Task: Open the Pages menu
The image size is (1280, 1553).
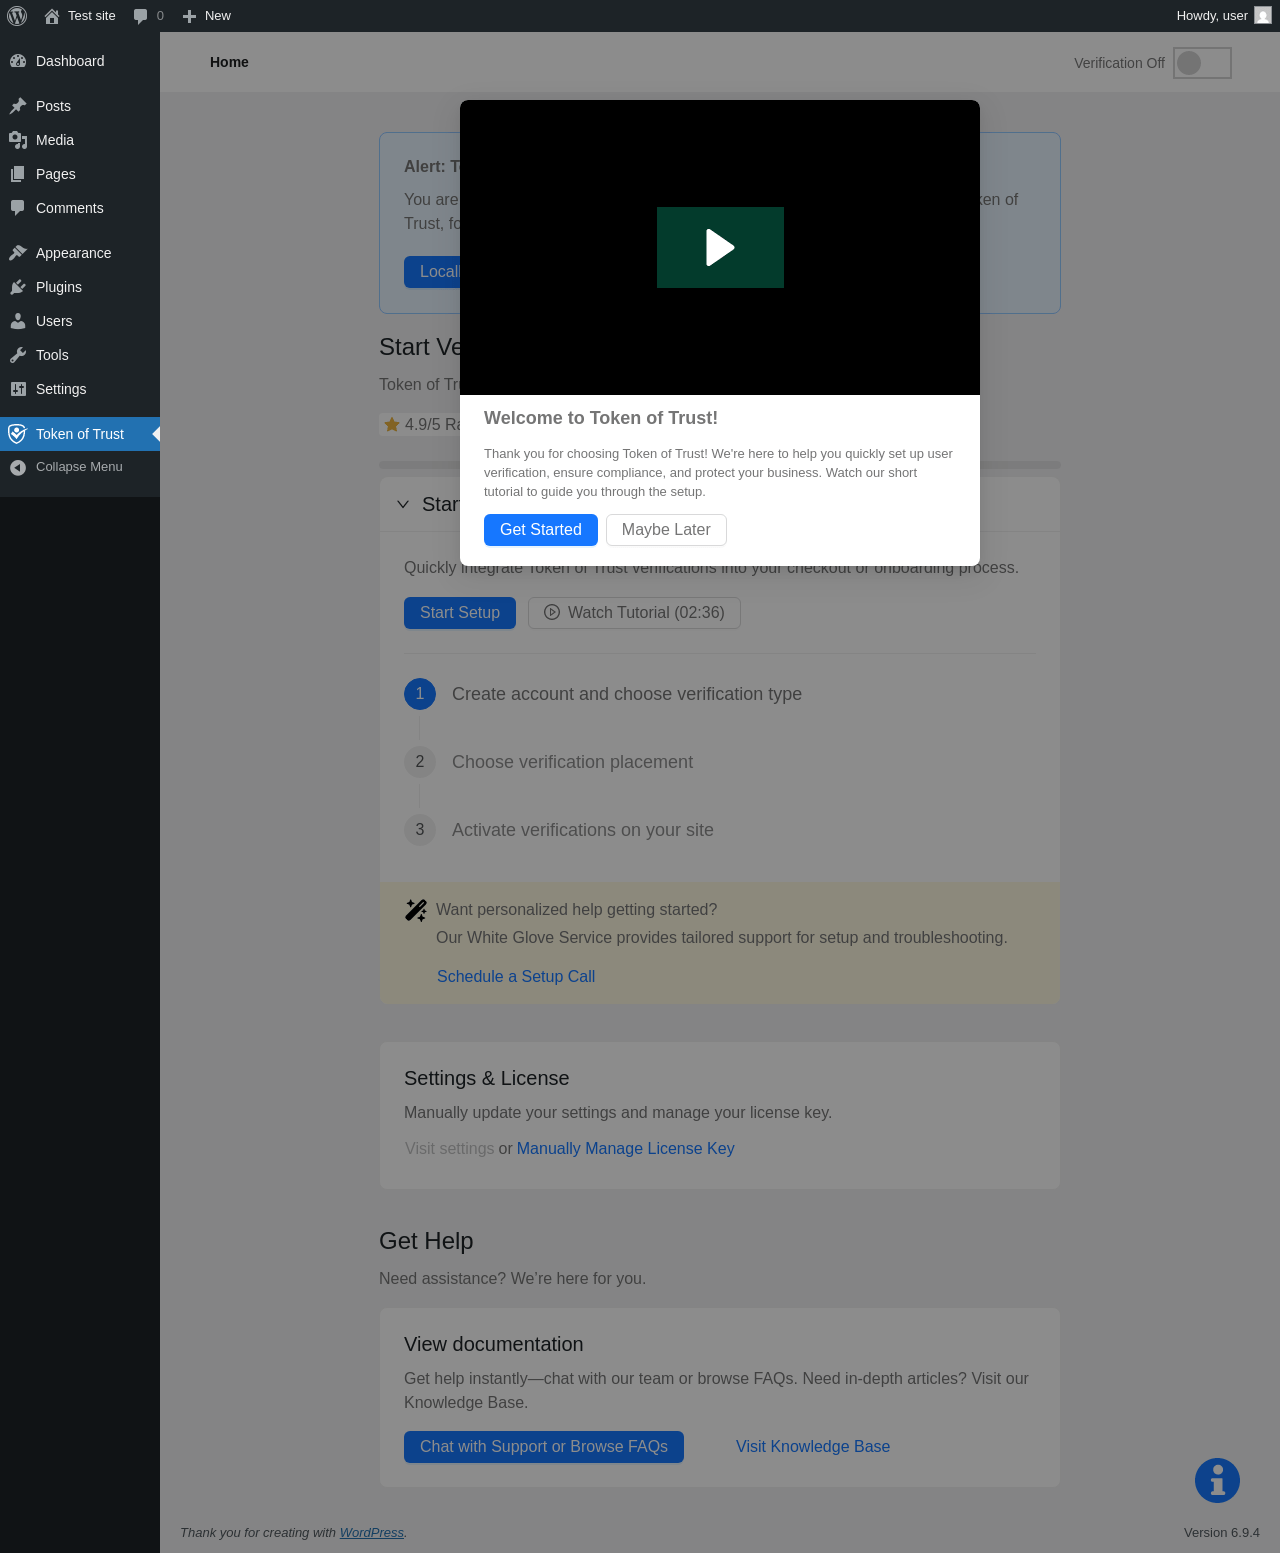Action: [80, 174]
